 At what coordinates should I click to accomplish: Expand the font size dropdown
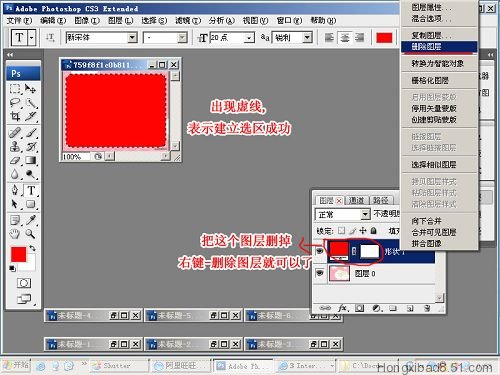[x=249, y=38]
